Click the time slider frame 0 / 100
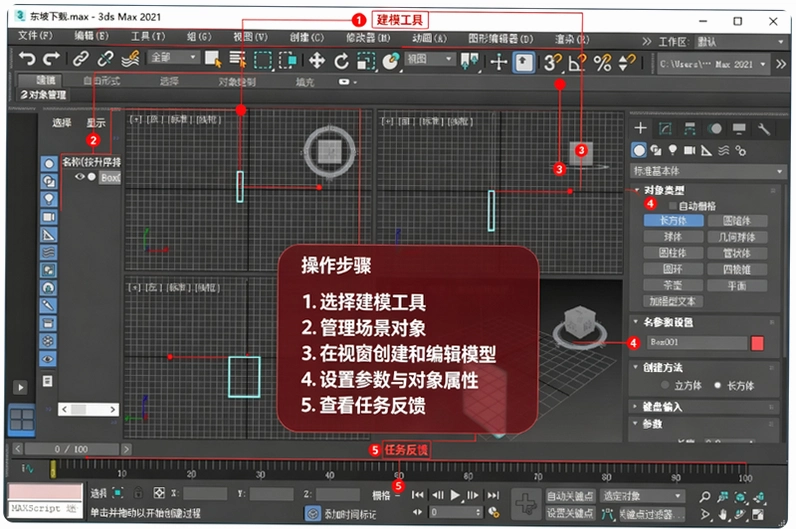The width and height of the screenshot is (796, 529). pos(71,449)
